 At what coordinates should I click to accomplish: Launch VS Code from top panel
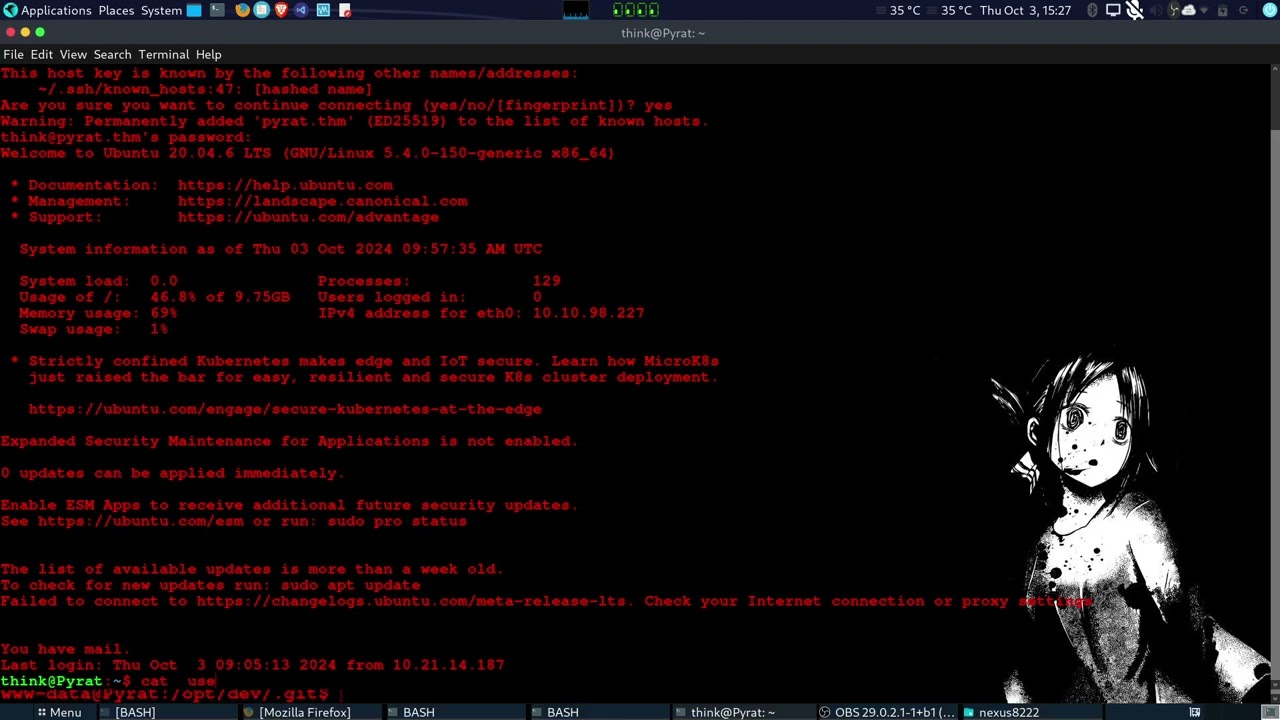click(x=301, y=10)
